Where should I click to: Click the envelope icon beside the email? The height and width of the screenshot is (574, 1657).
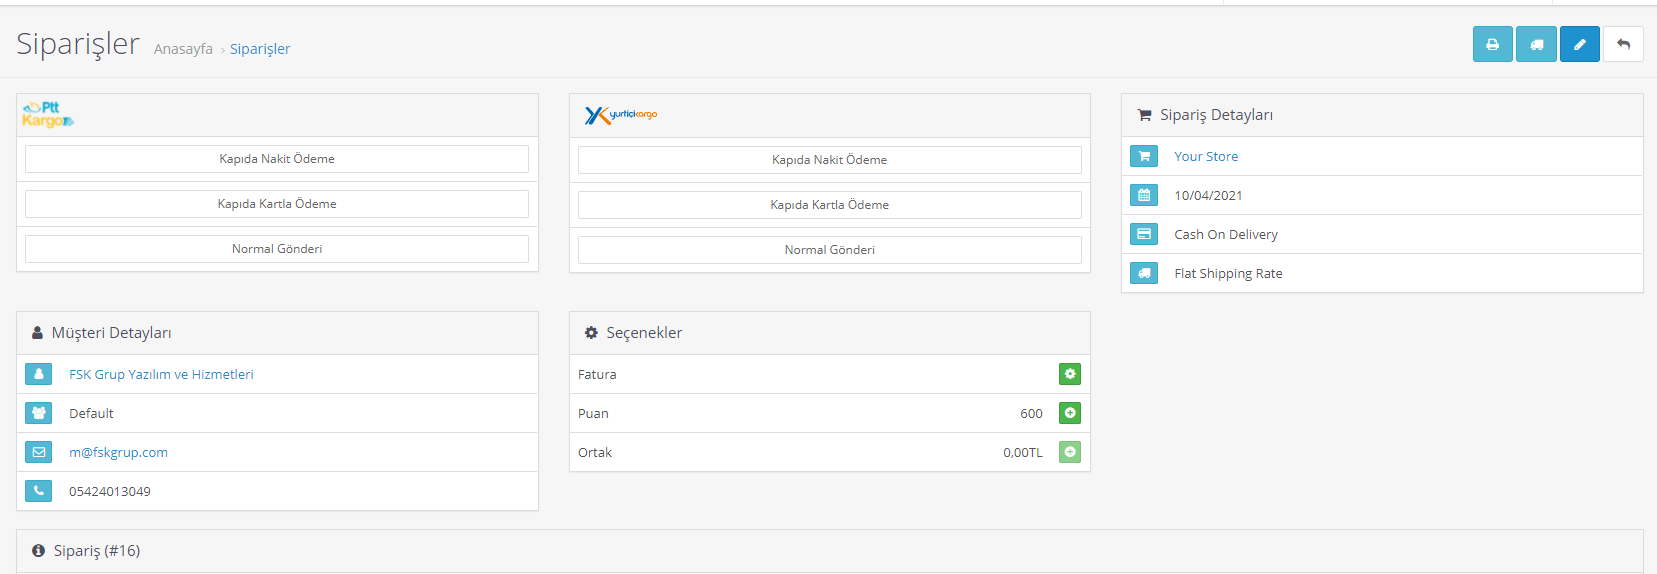[x=39, y=452]
